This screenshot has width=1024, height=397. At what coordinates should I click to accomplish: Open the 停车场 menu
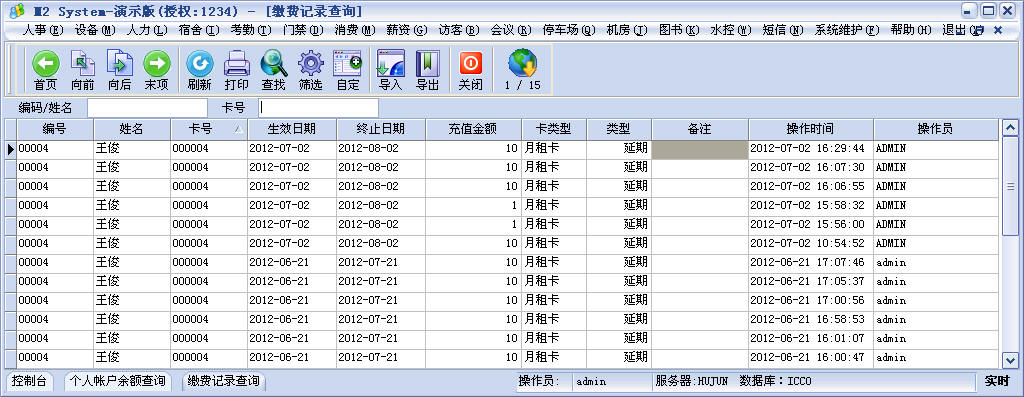[569, 31]
